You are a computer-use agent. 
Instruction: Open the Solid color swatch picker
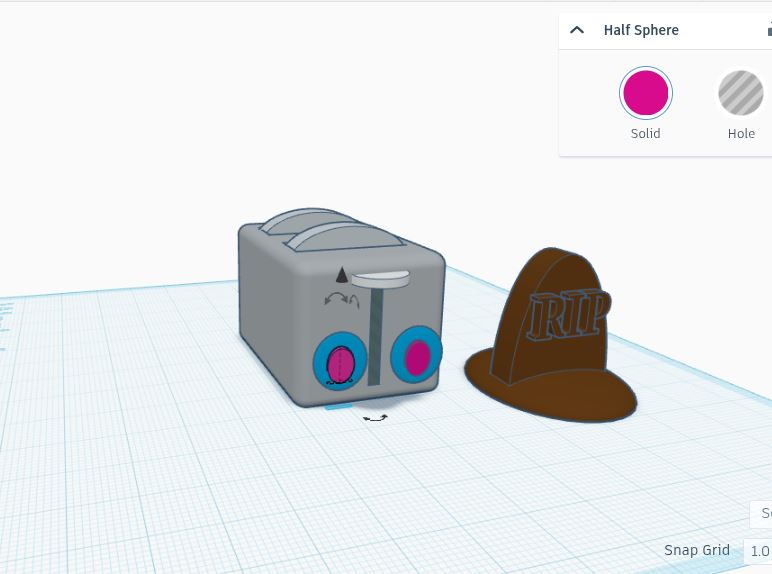point(645,94)
